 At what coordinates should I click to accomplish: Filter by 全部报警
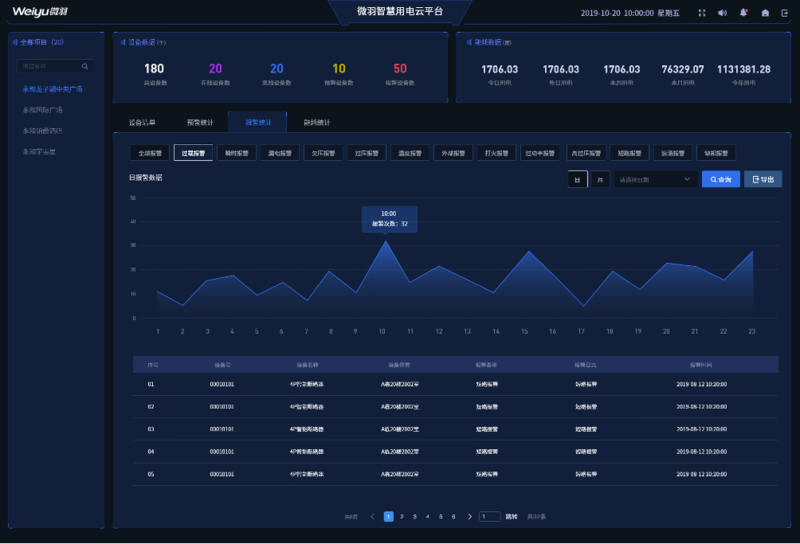150,153
